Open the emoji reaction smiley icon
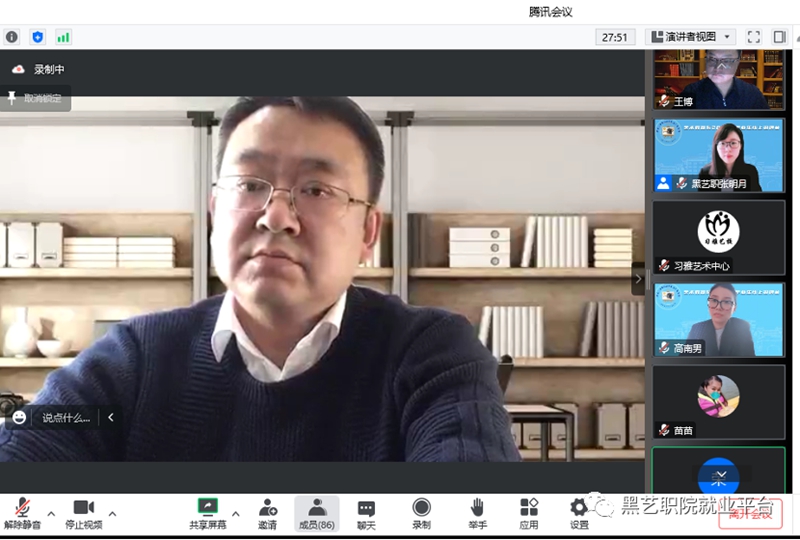Image resolution: width=800 pixels, height=540 pixels. click(19, 417)
